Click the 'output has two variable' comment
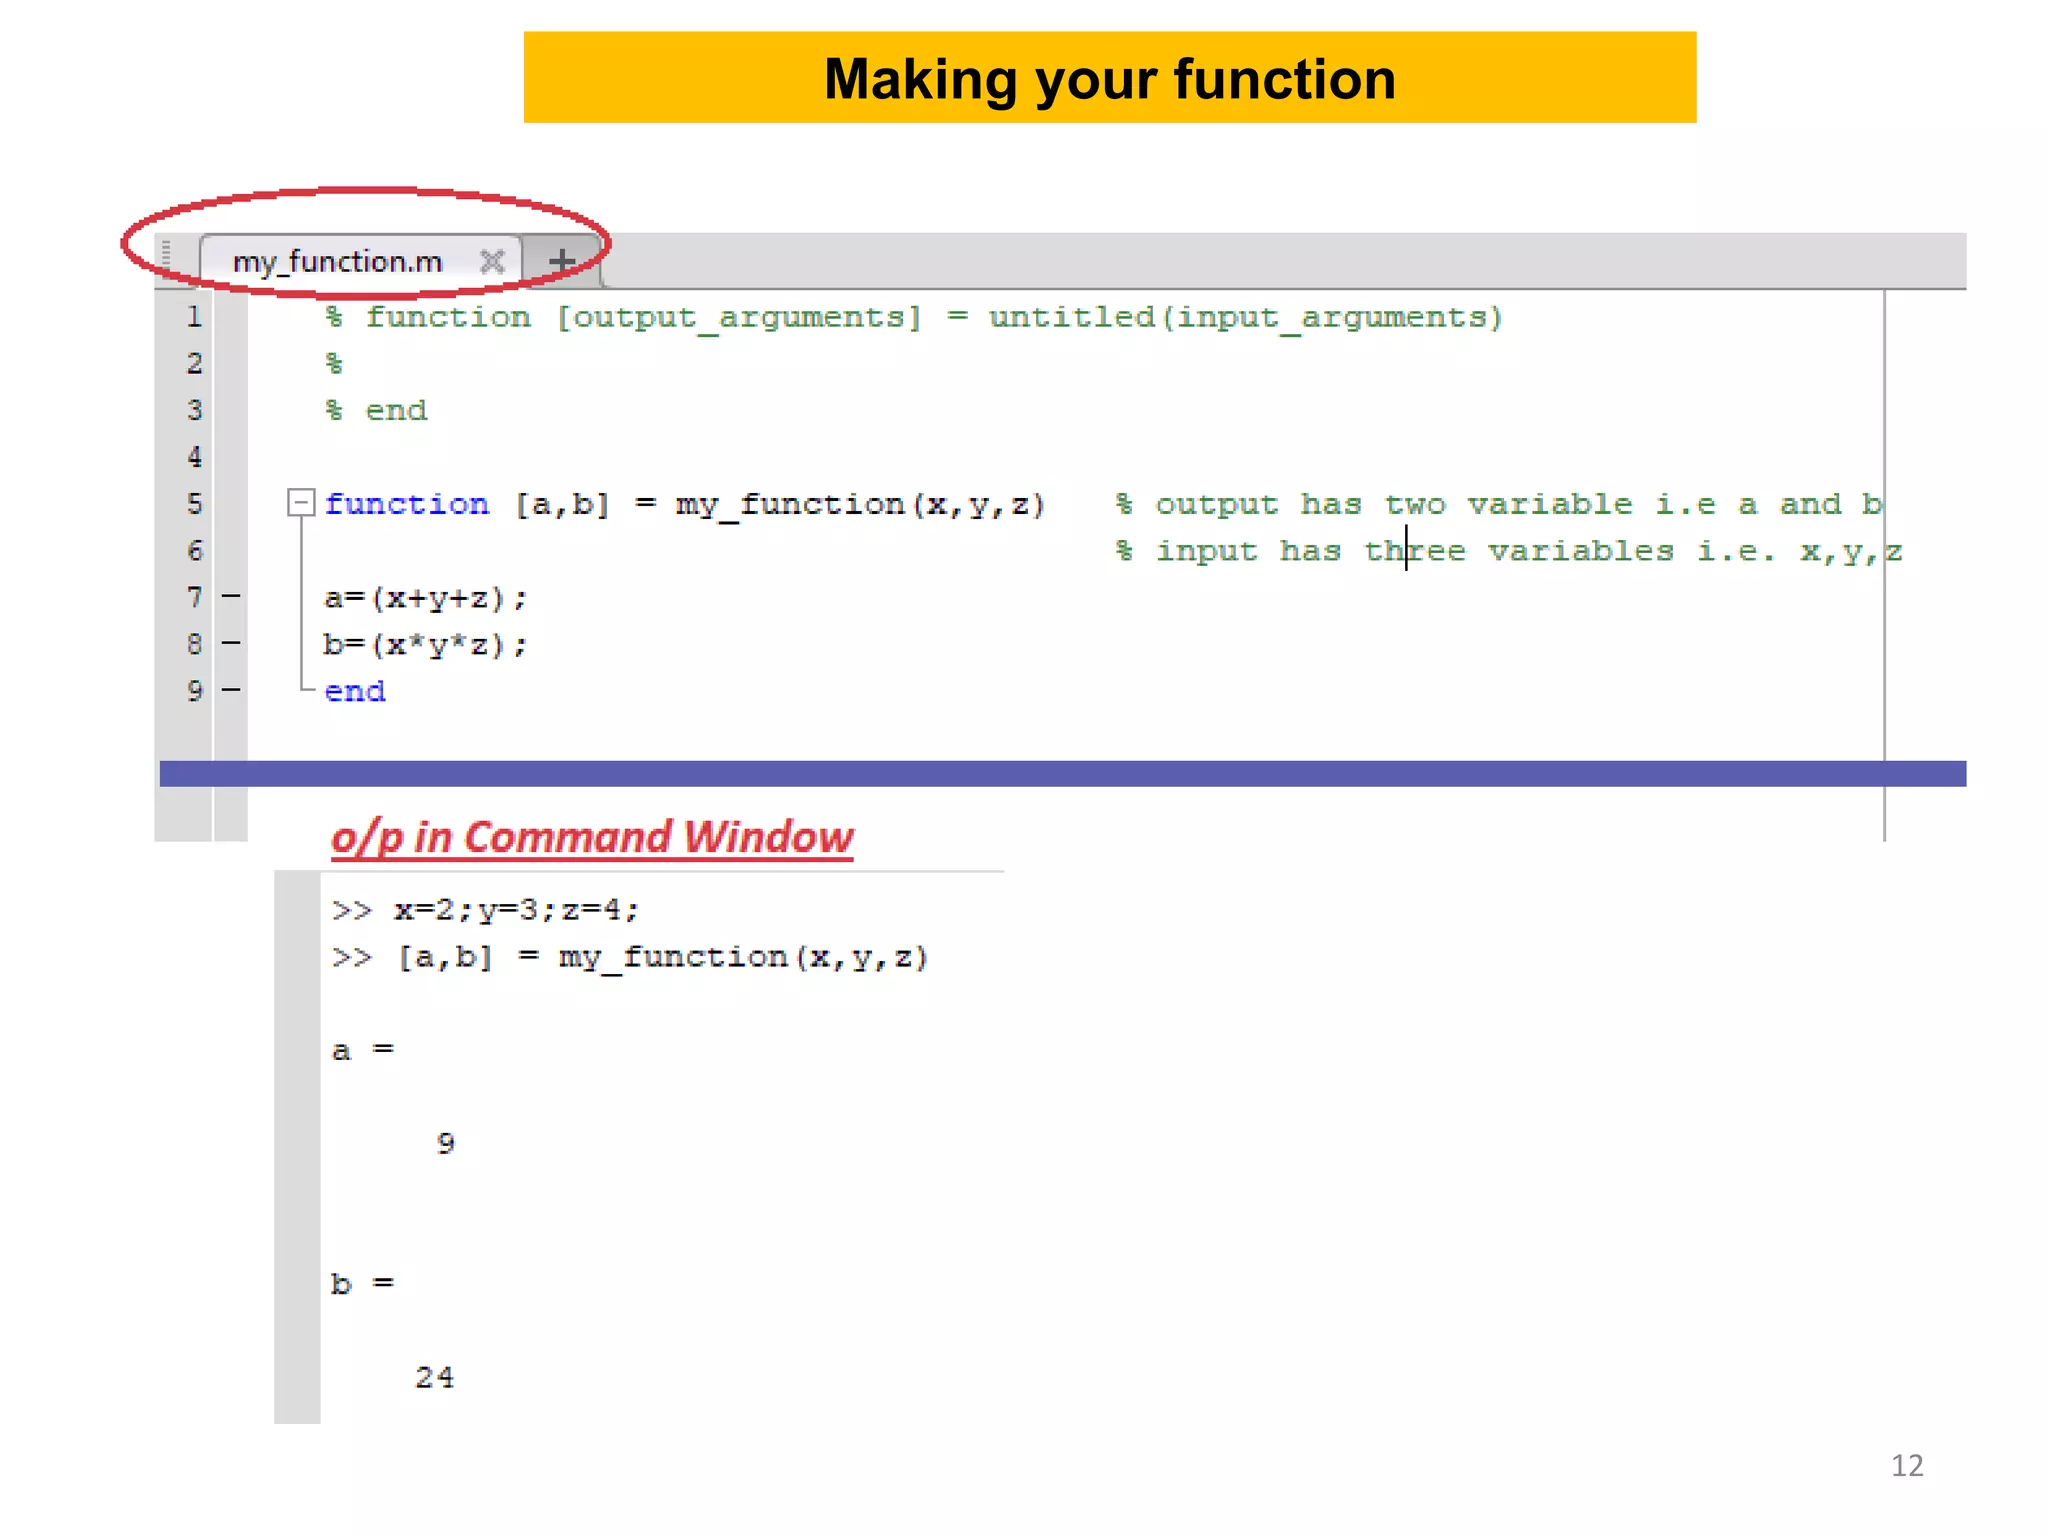Image resolution: width=2048 pixels, height=1536 pixels. pyautogui.click(x=1497, y=504)
